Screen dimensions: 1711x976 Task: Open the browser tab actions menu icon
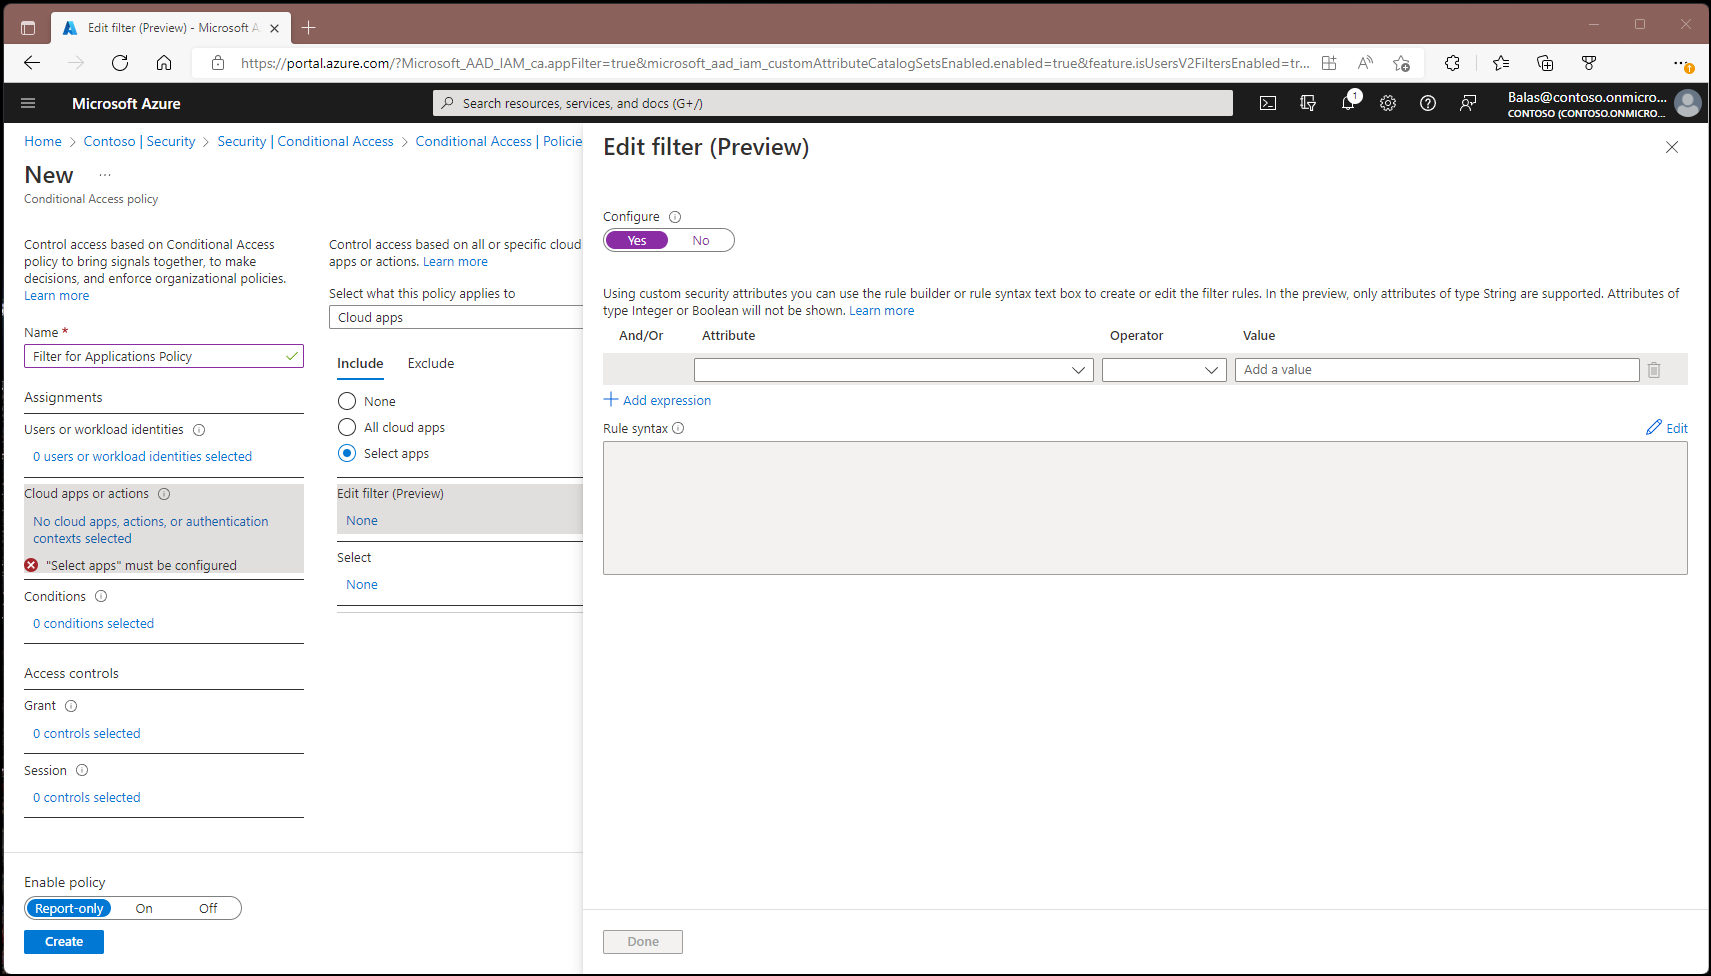click(x=28, y=28)
